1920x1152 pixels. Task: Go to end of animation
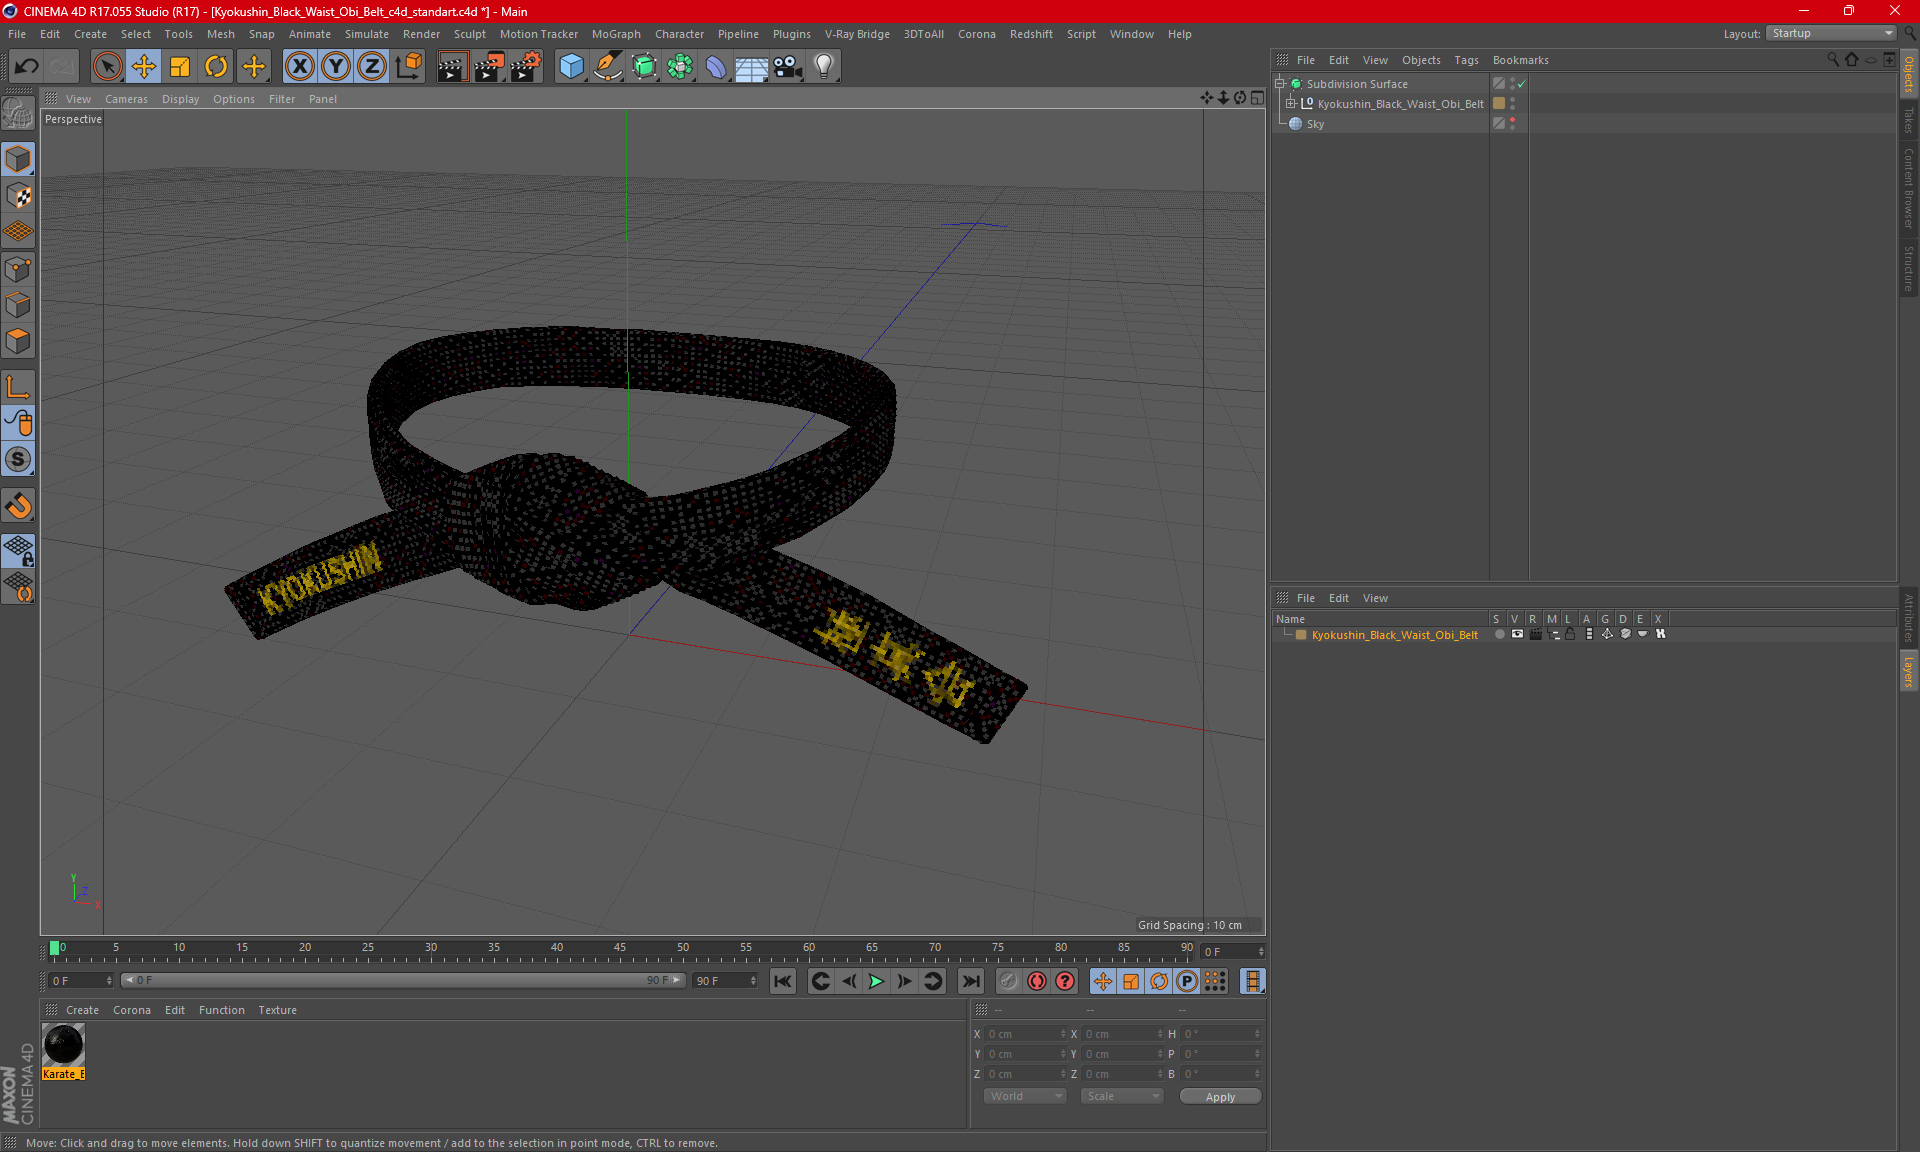click(970, 981)
